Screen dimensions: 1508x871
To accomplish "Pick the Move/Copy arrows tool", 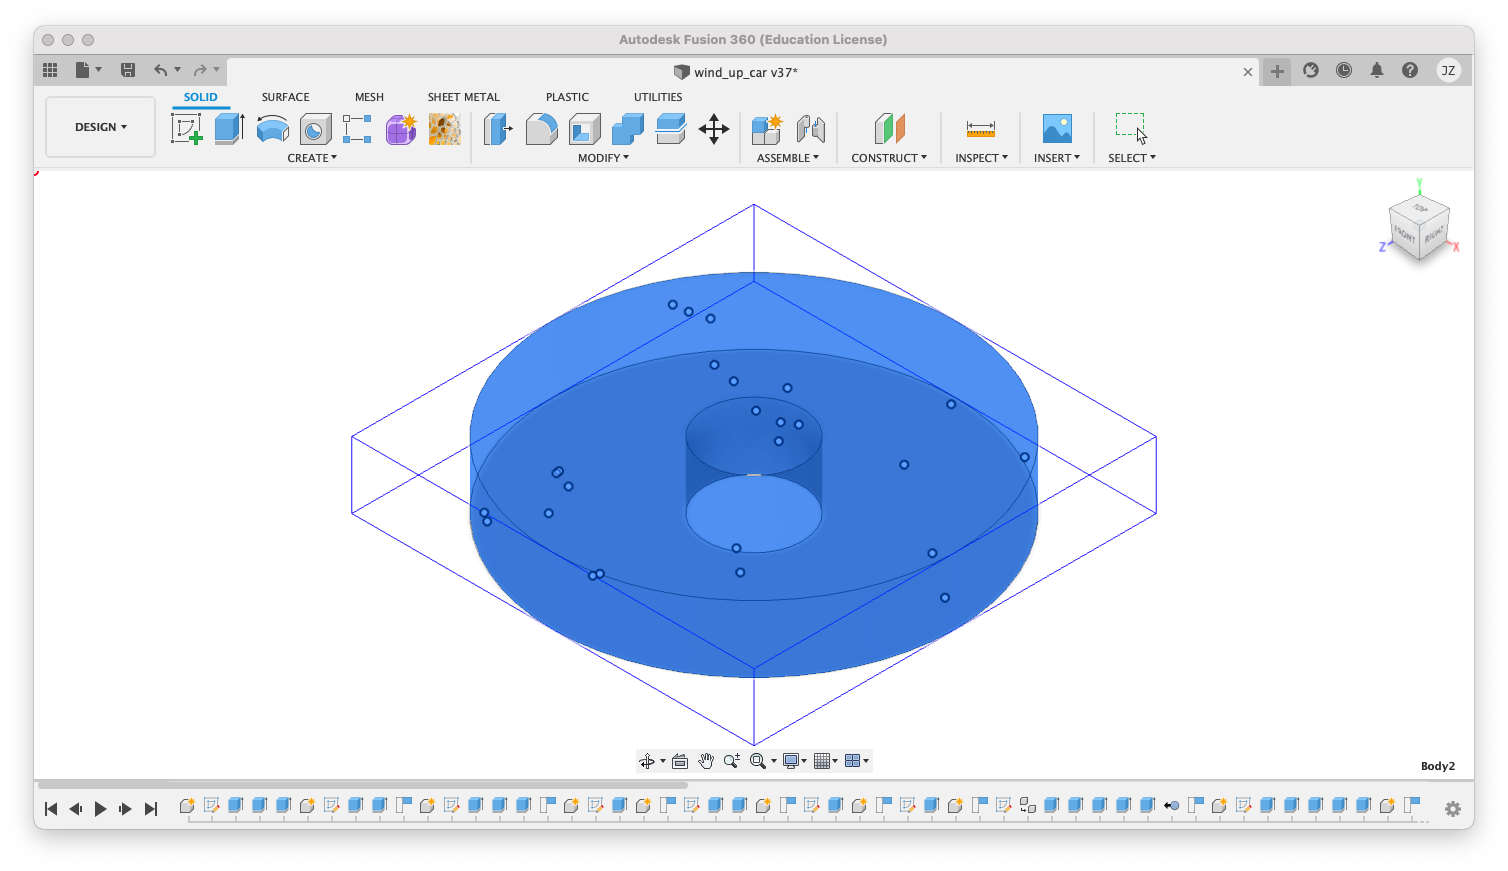I will coord(713,129).
